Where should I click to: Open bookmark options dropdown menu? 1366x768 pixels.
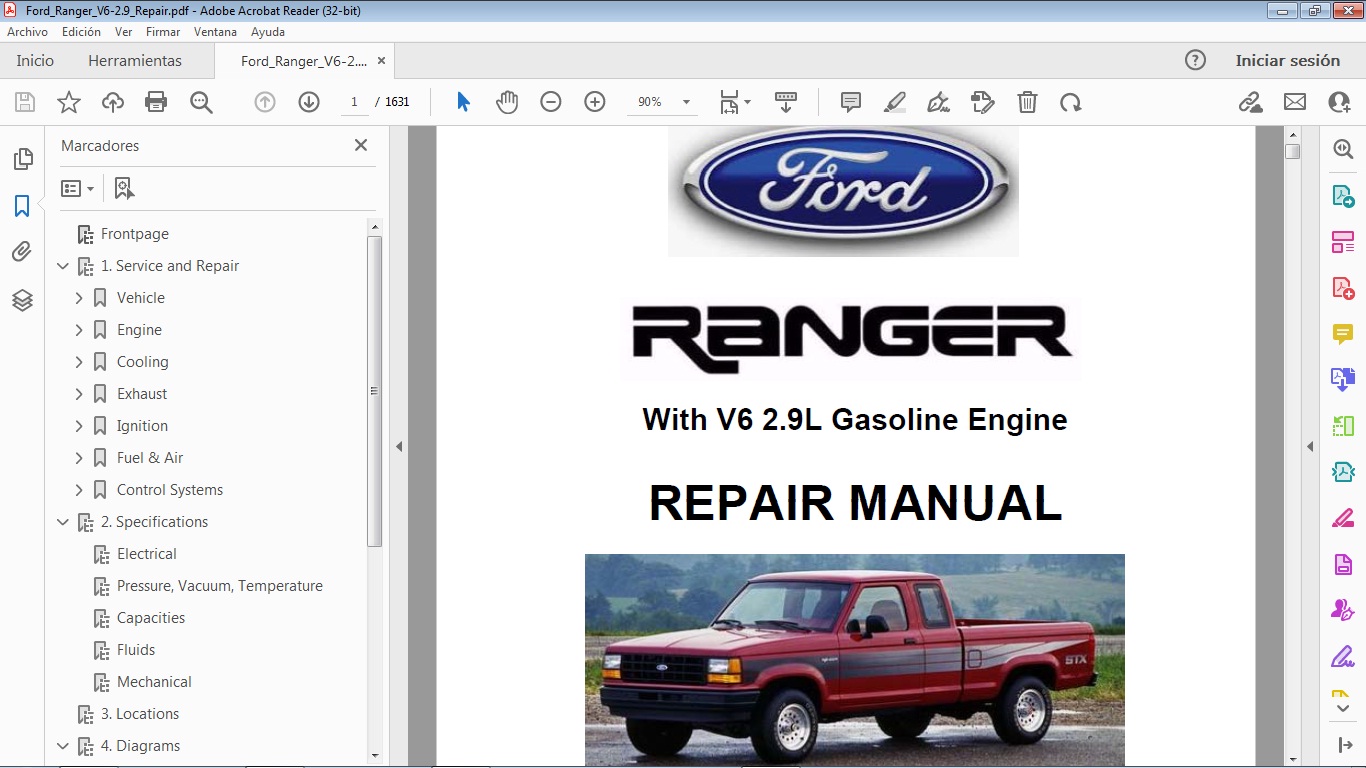click(77, 188)
